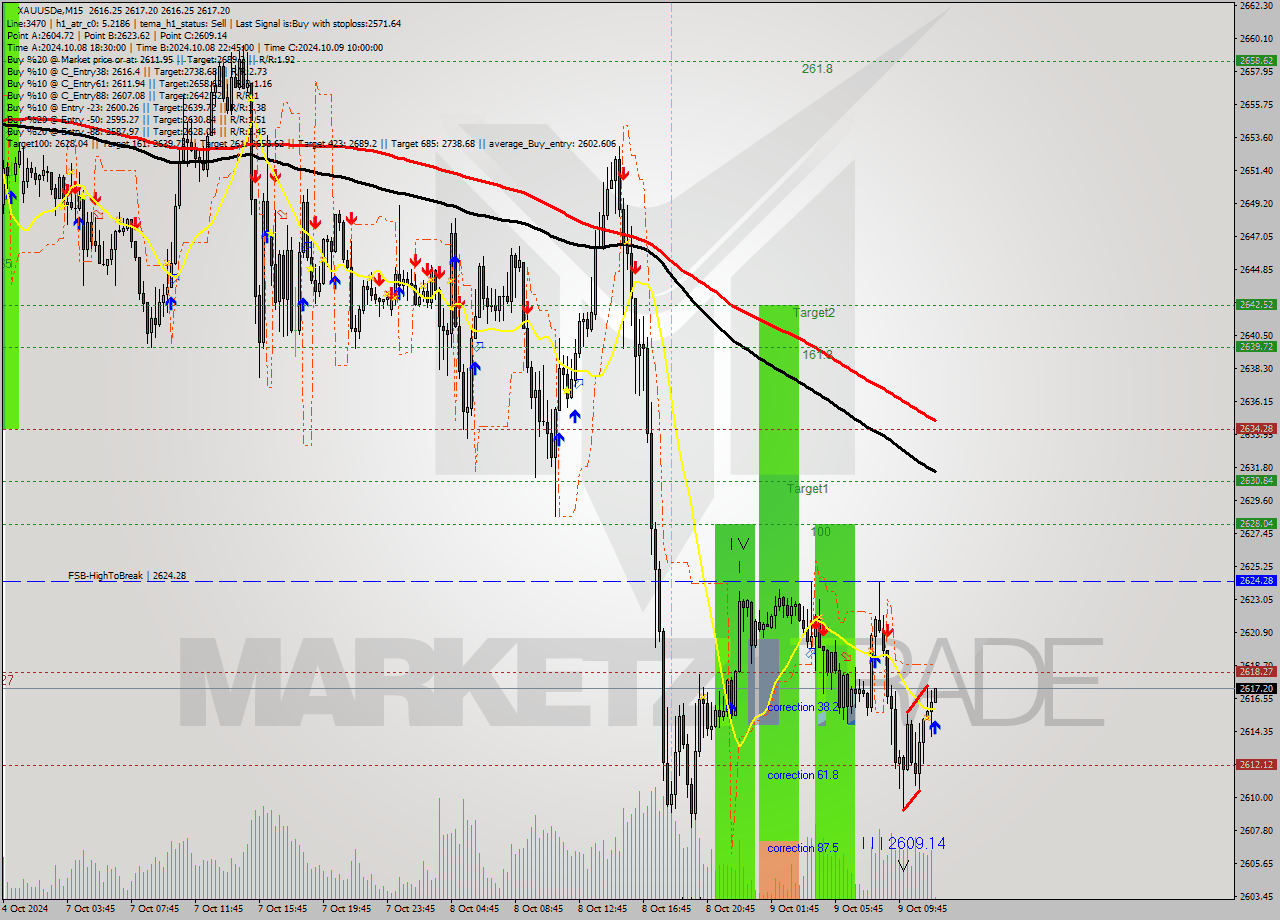The height and width of the screenshot is (920, 1280).
Task: Select the 261.8 Fibonacci label
Action: [x=817, y=69]
